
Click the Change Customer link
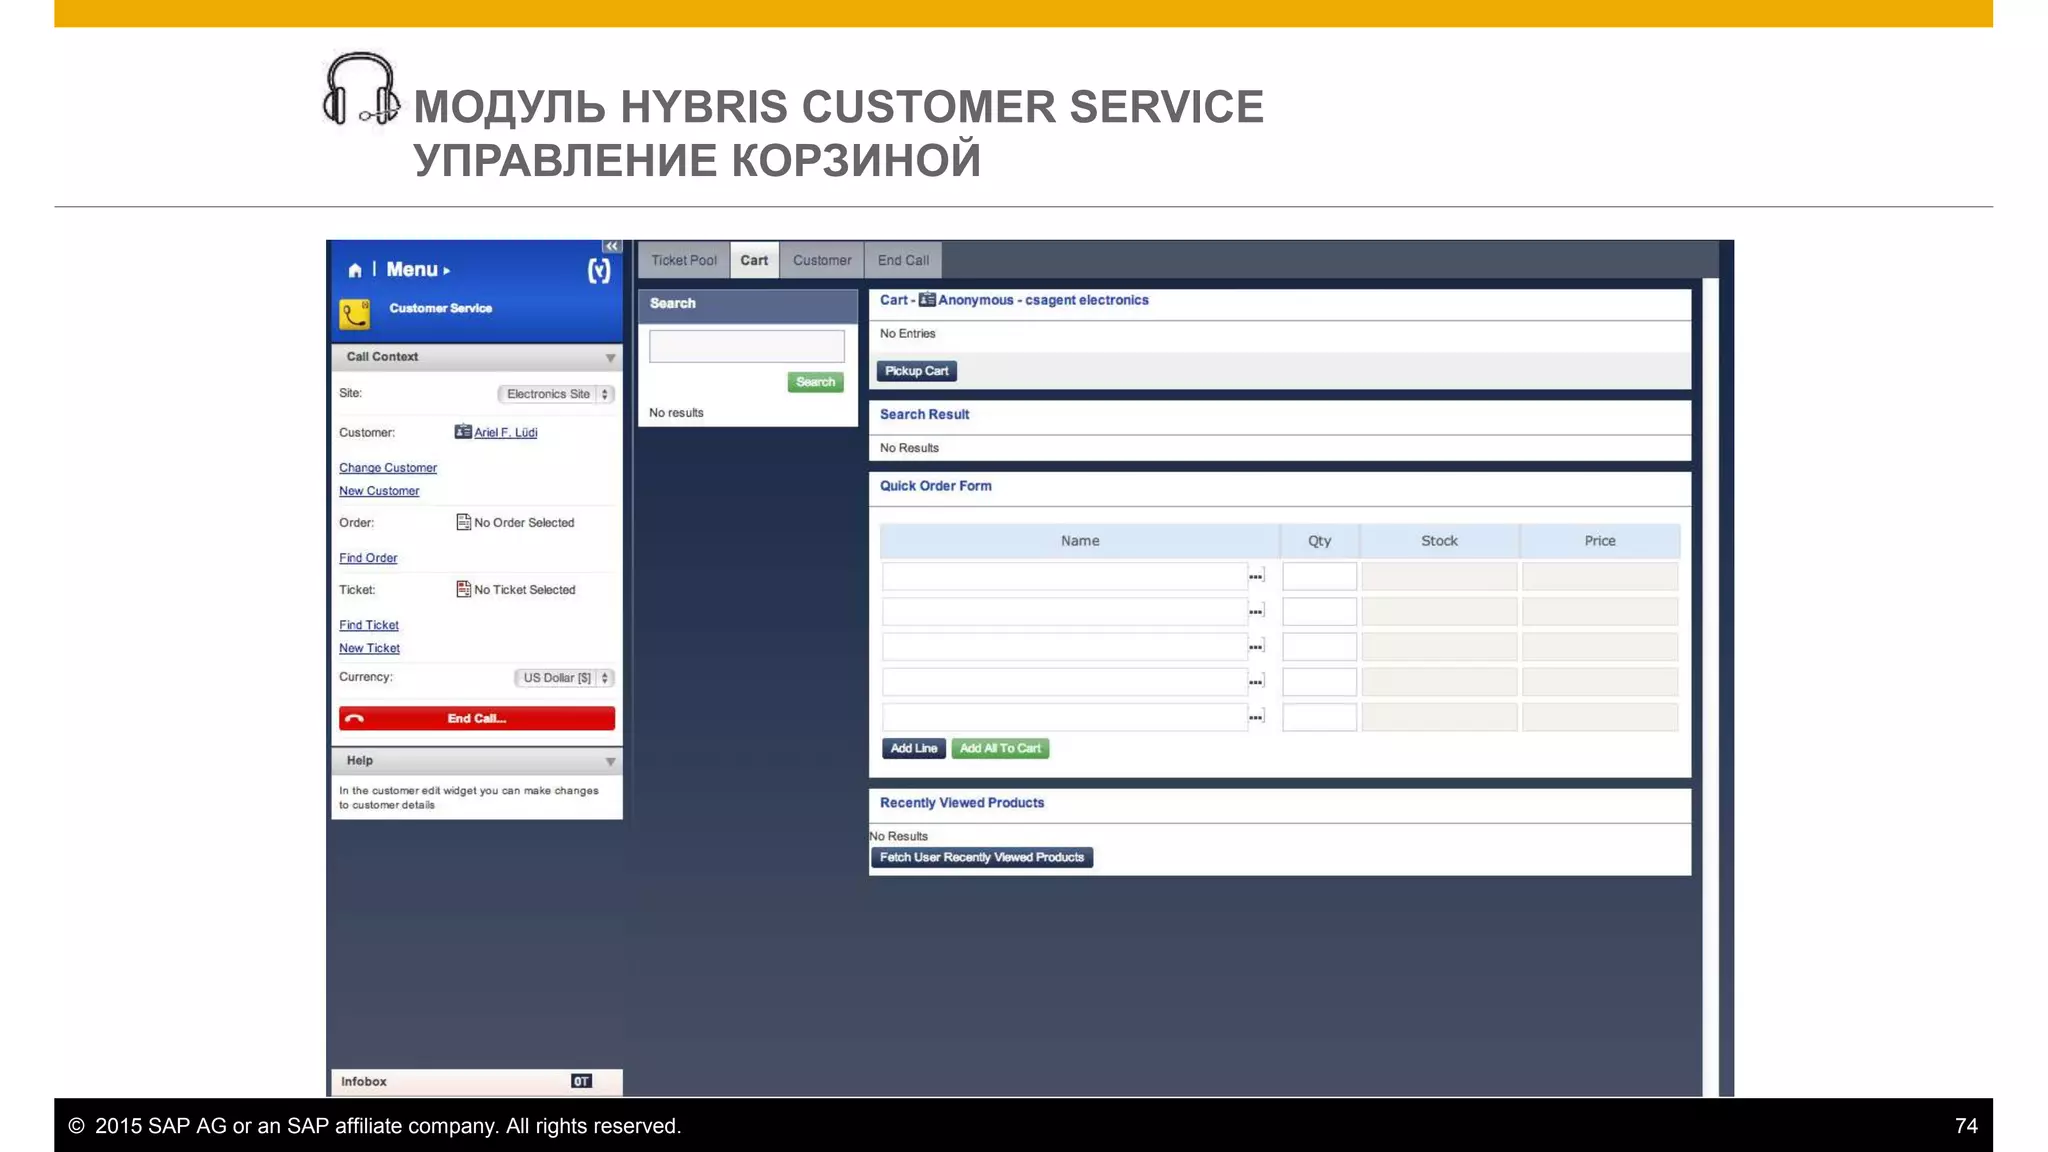pos(388,467)
